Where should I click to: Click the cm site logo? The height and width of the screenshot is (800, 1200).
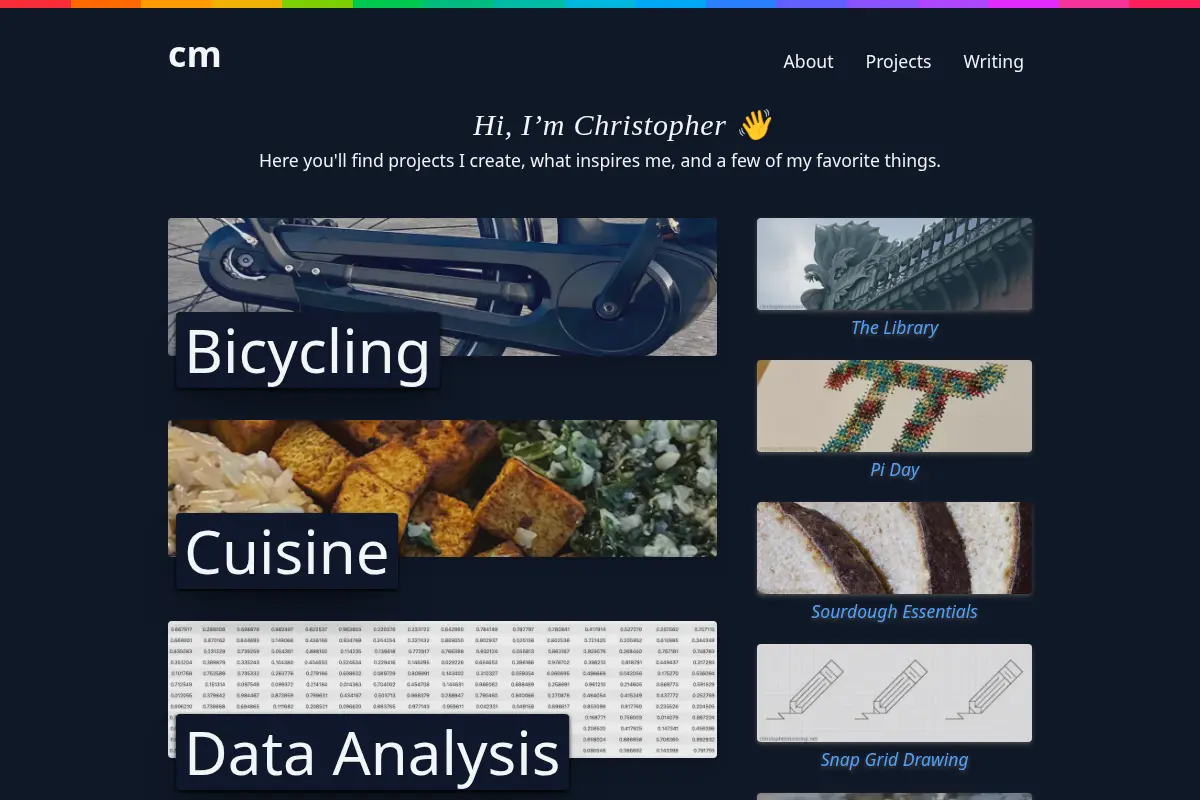(x=195, y=58)
